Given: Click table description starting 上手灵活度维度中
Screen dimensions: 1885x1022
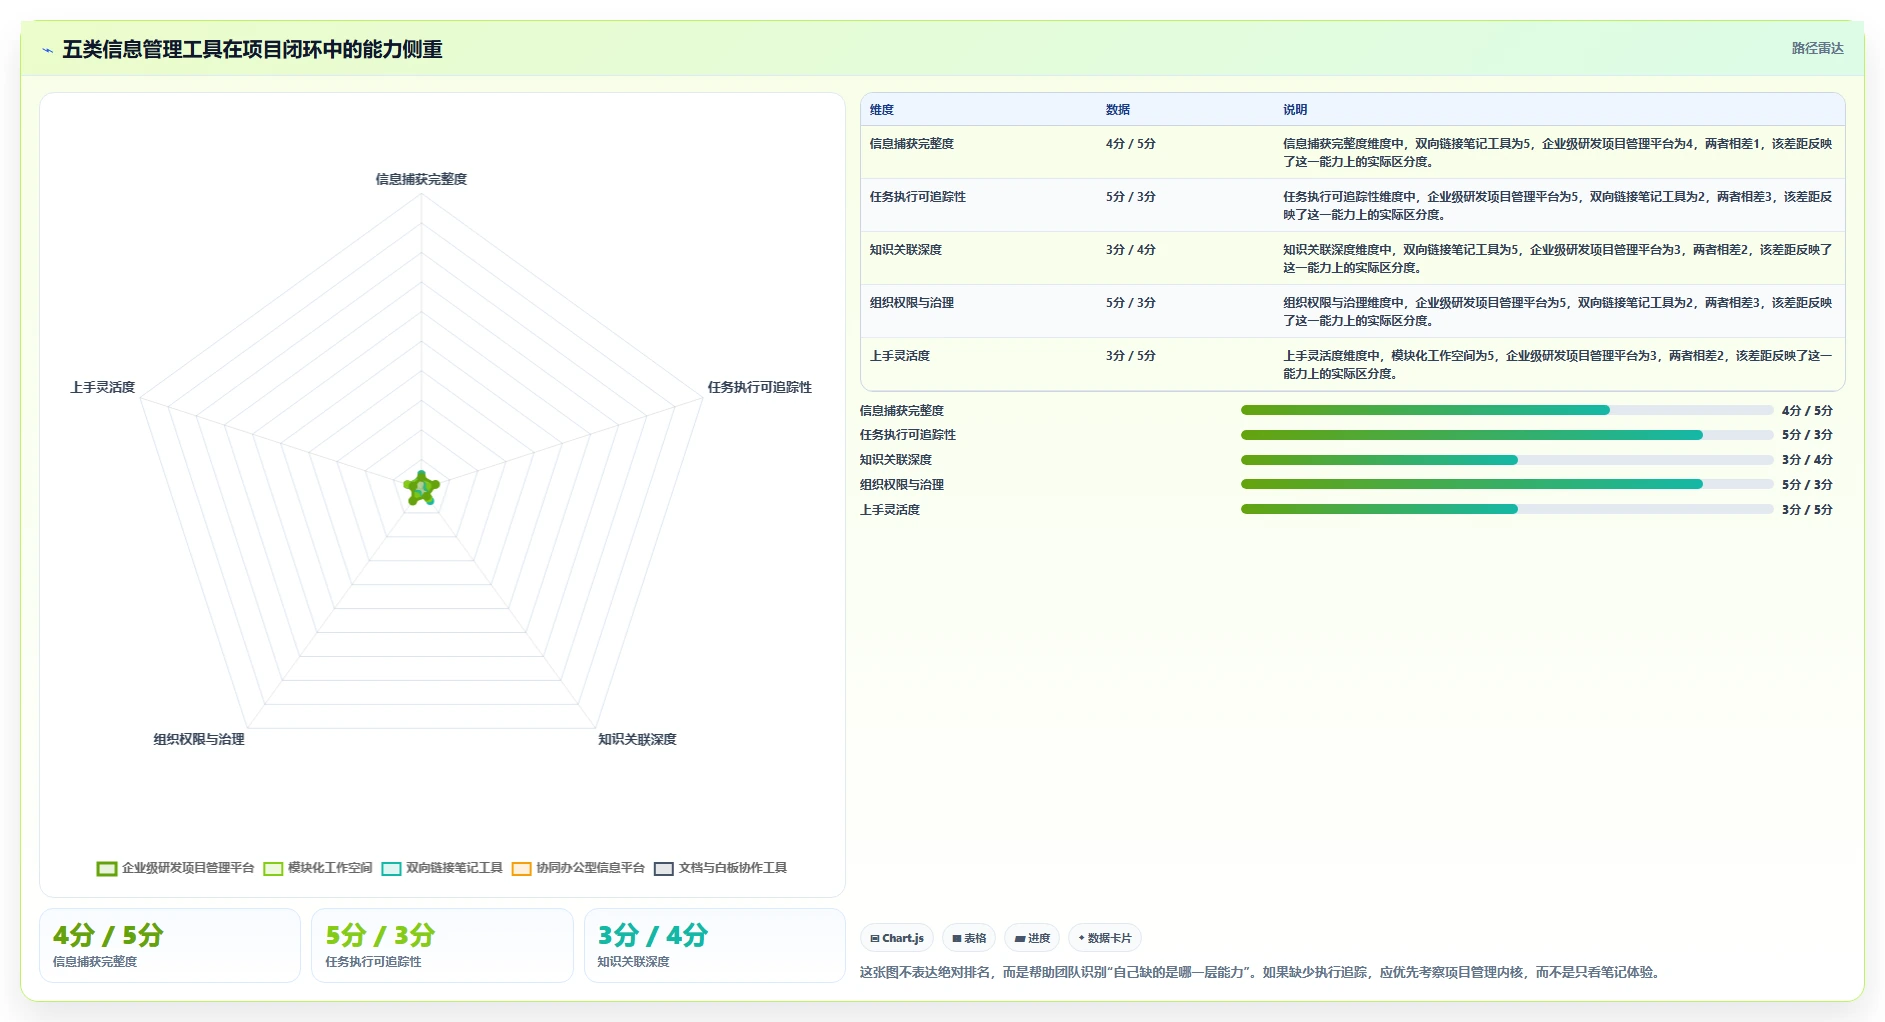Looking at the screenshot, I should point(1557,365).
